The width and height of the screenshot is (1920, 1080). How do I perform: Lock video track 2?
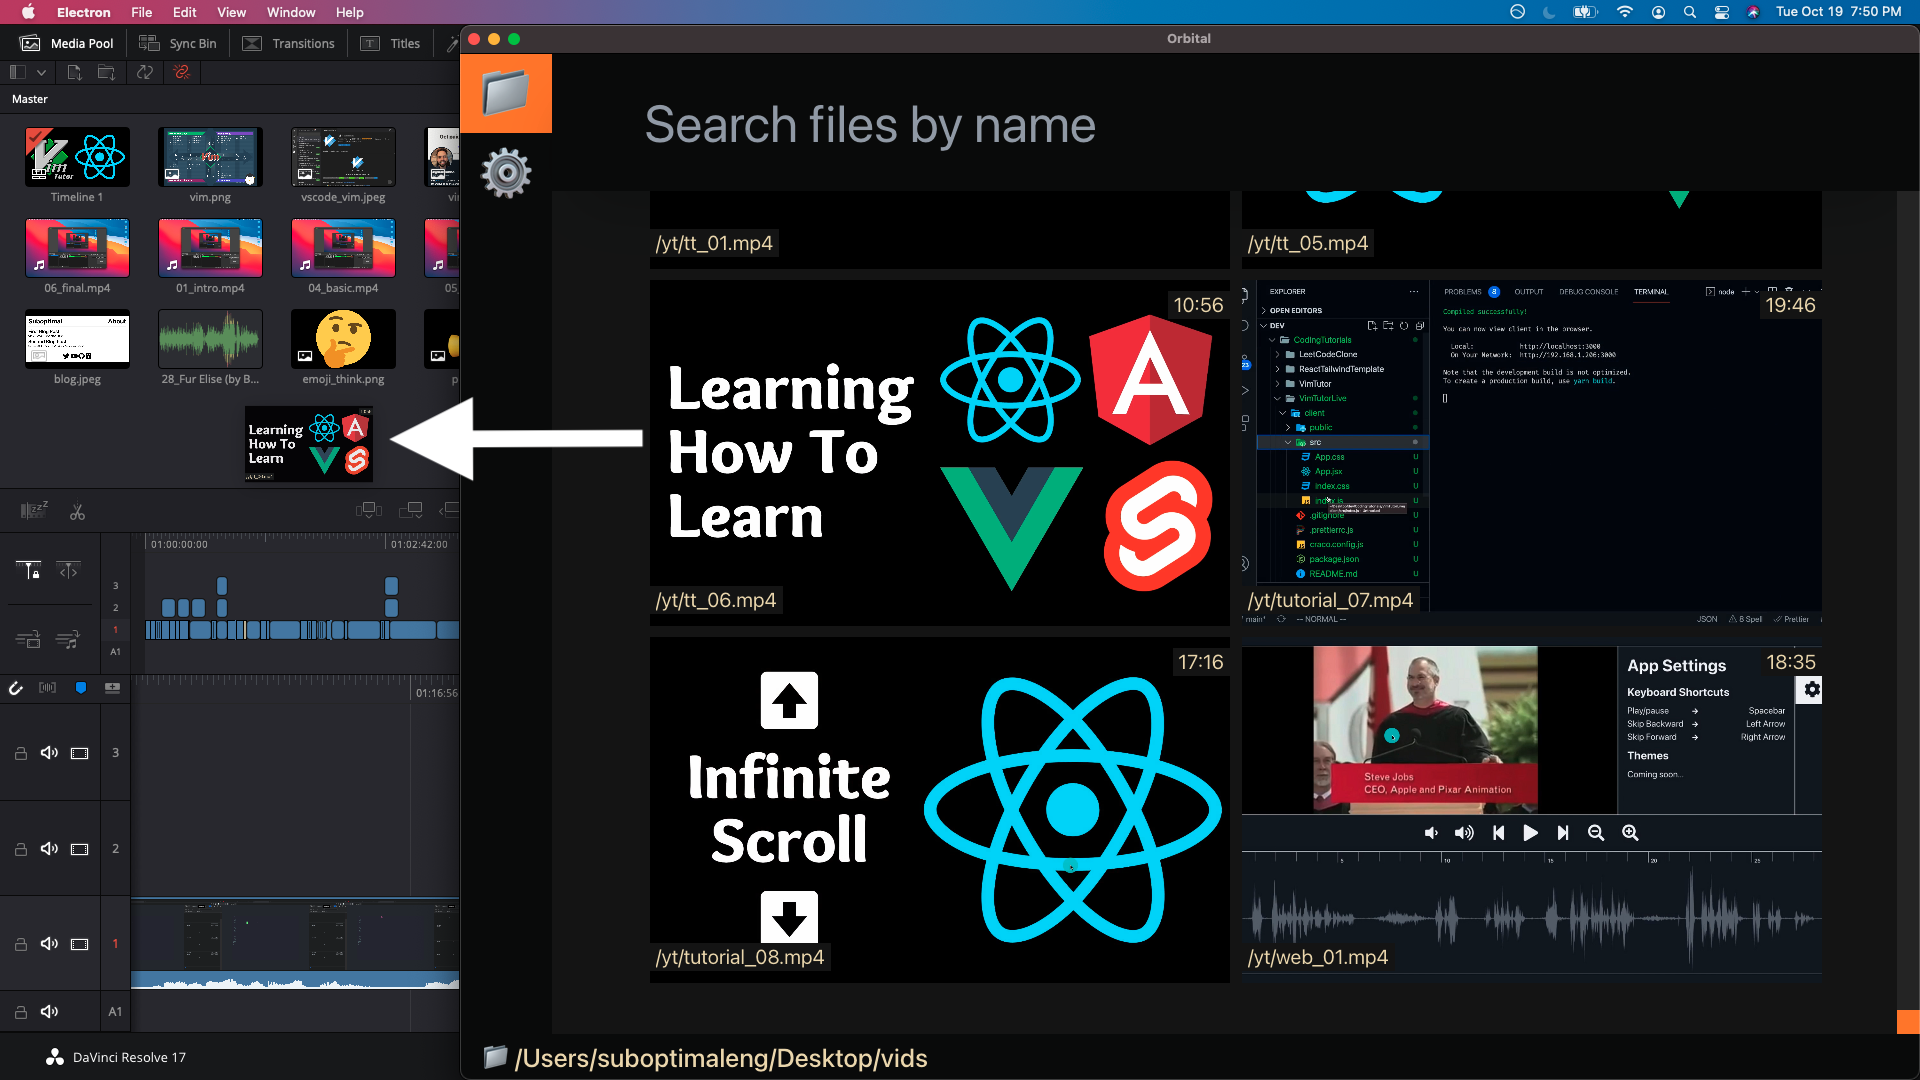click(x=20, y=849)
